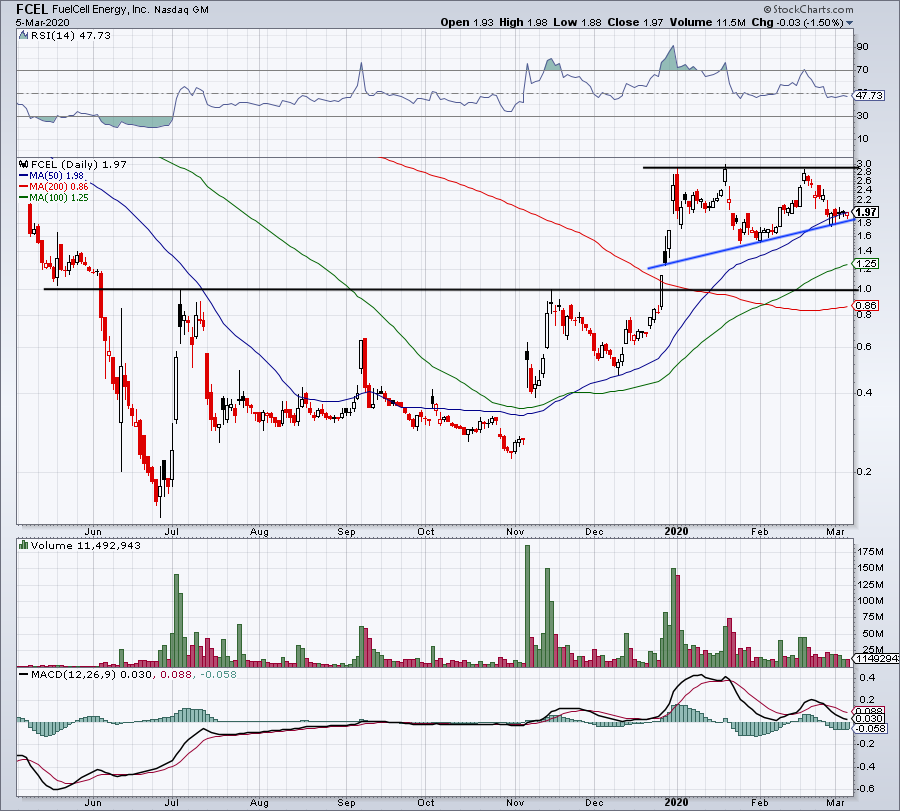Click the 2020 label on the bottom MACD axis
The height and width of the screenshot is (811, 900).
point(676,802)
